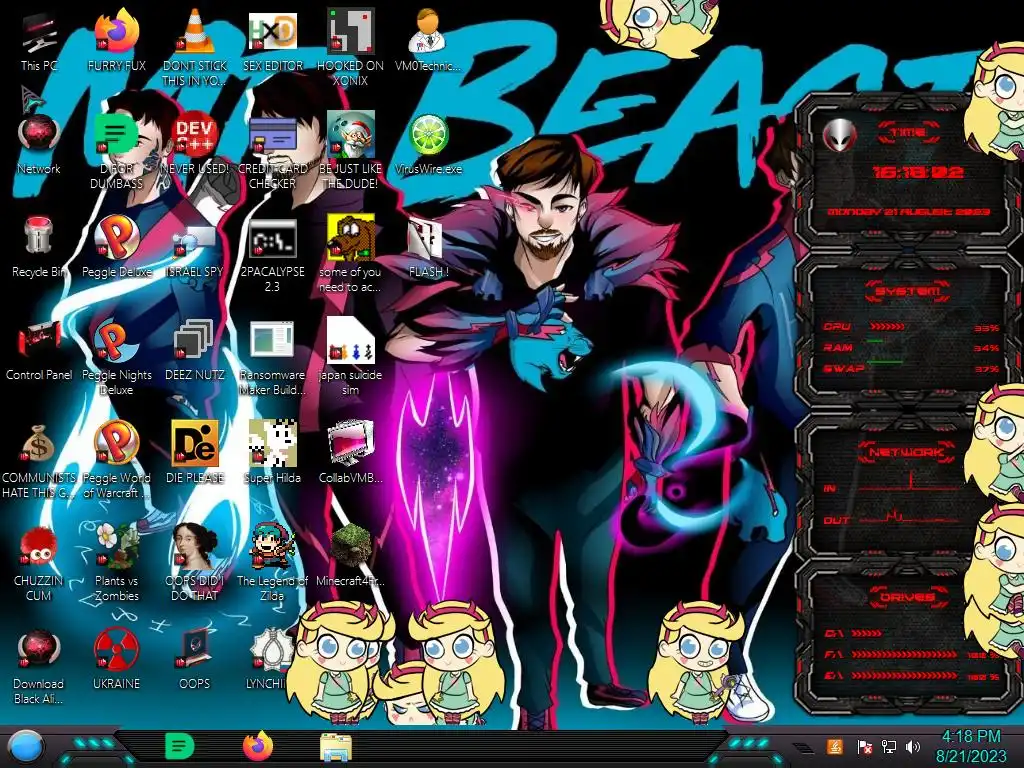Screen dimensions: 1024x768
Task: Launch CHUZZIN CUM red fuzzball icon
Action: [x=39, y=564]
